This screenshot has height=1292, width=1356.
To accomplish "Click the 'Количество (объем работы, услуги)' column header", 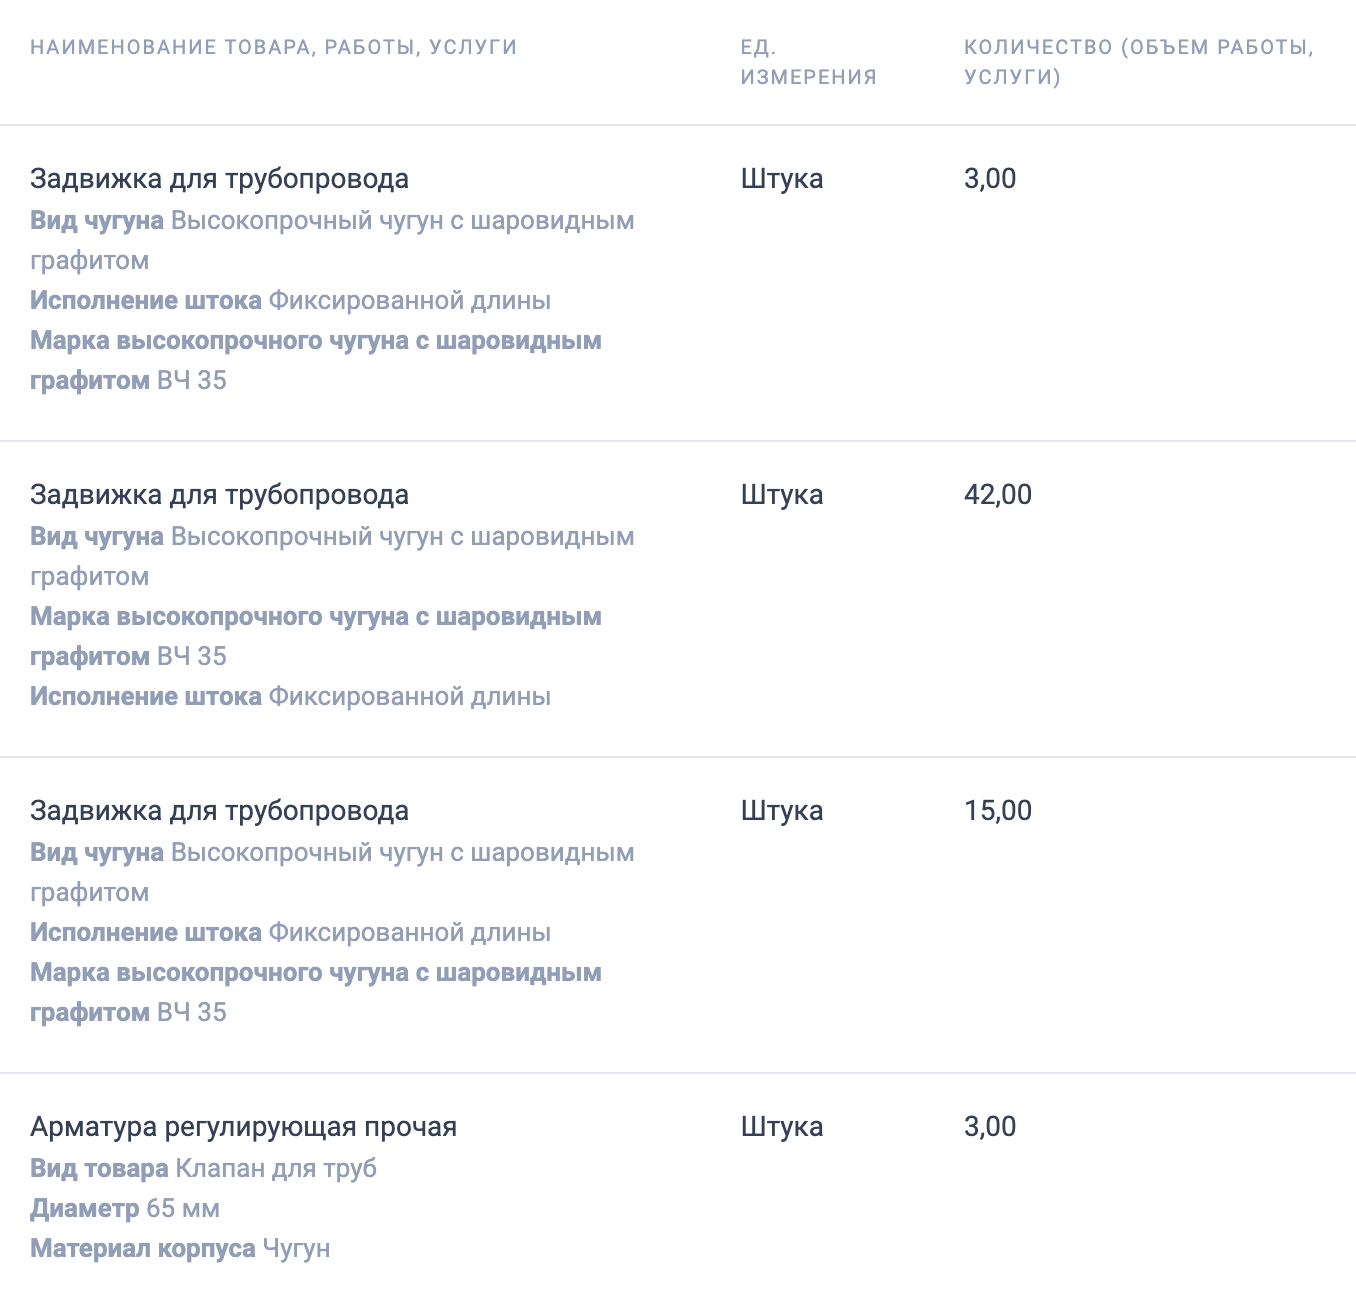I will [1138, 62].
